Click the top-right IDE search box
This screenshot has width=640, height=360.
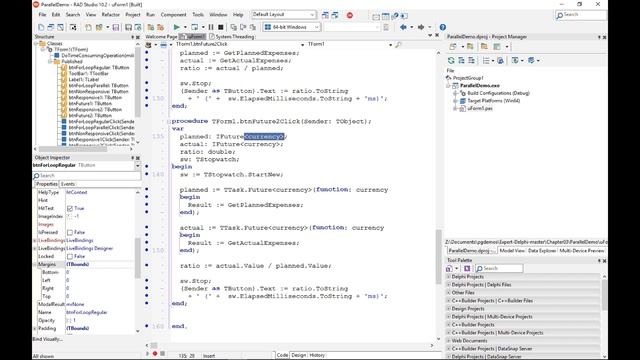click(x=581, y=15)
